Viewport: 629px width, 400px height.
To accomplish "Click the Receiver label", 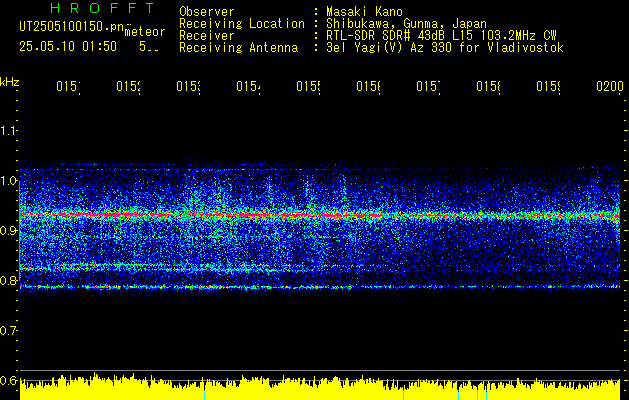I will click(x=207, y=36).
